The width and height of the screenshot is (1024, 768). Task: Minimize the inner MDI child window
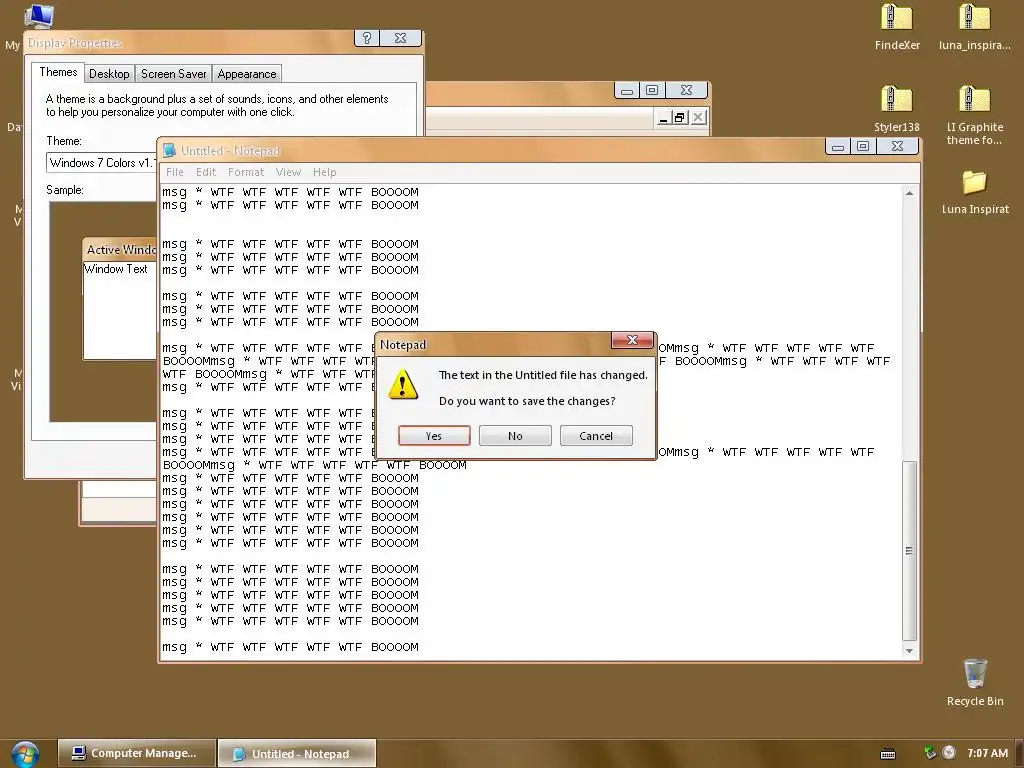click(x=664, y=118)
